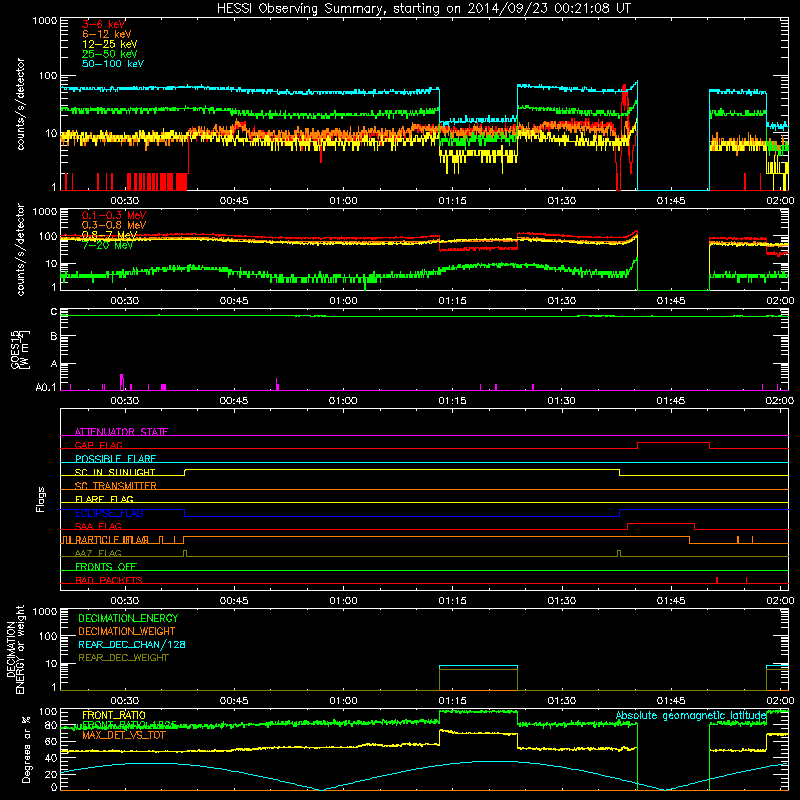Screen dimensions: 800x800
Task: Click the MAX_DET_VS_TOT legend entry
Action: tap(124, 735)
